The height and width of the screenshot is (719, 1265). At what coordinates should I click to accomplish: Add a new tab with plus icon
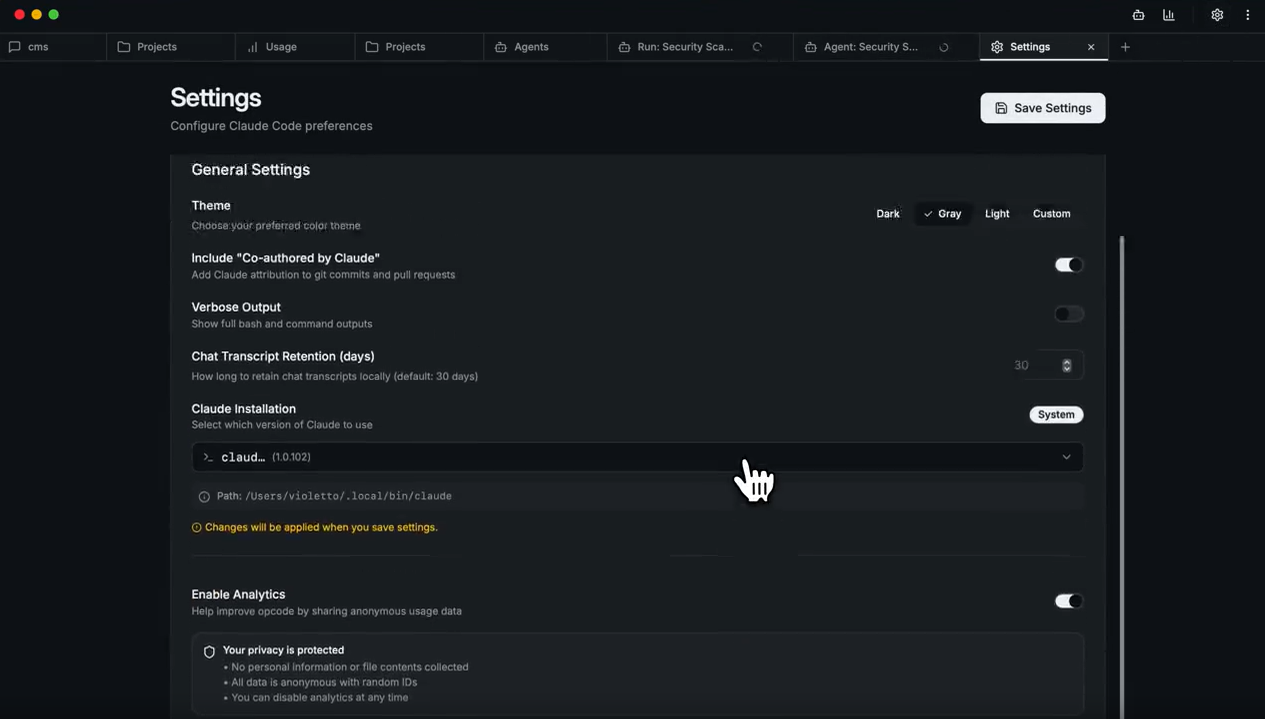point(1125,47)
